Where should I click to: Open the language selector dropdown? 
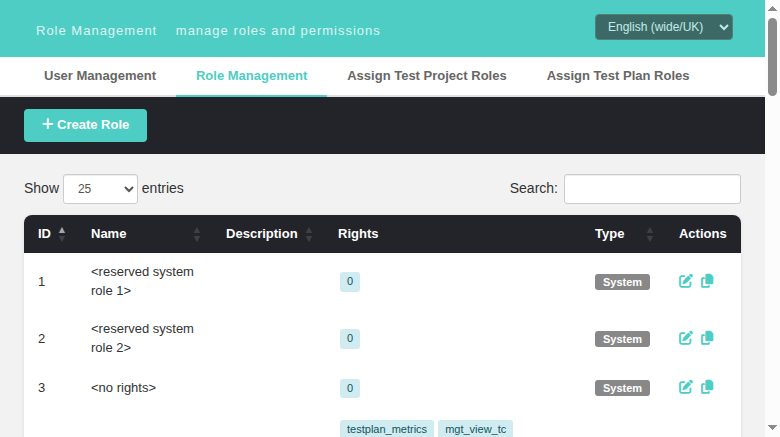click(x=664, y=27)
